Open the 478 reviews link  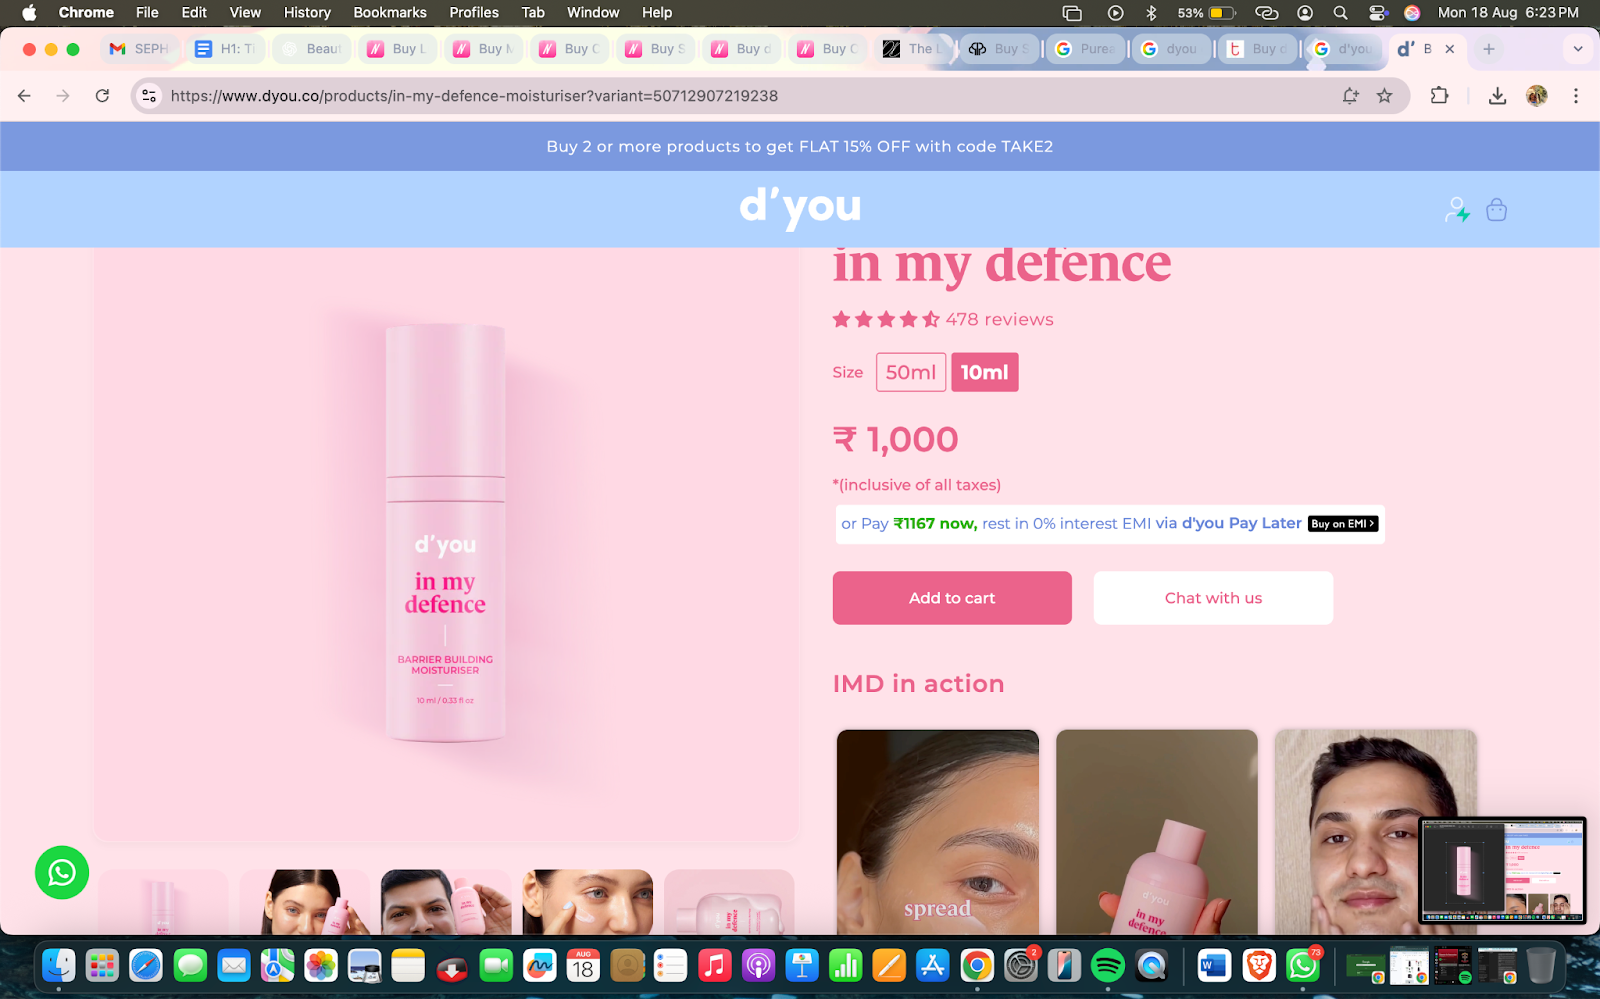(1000, 320)
